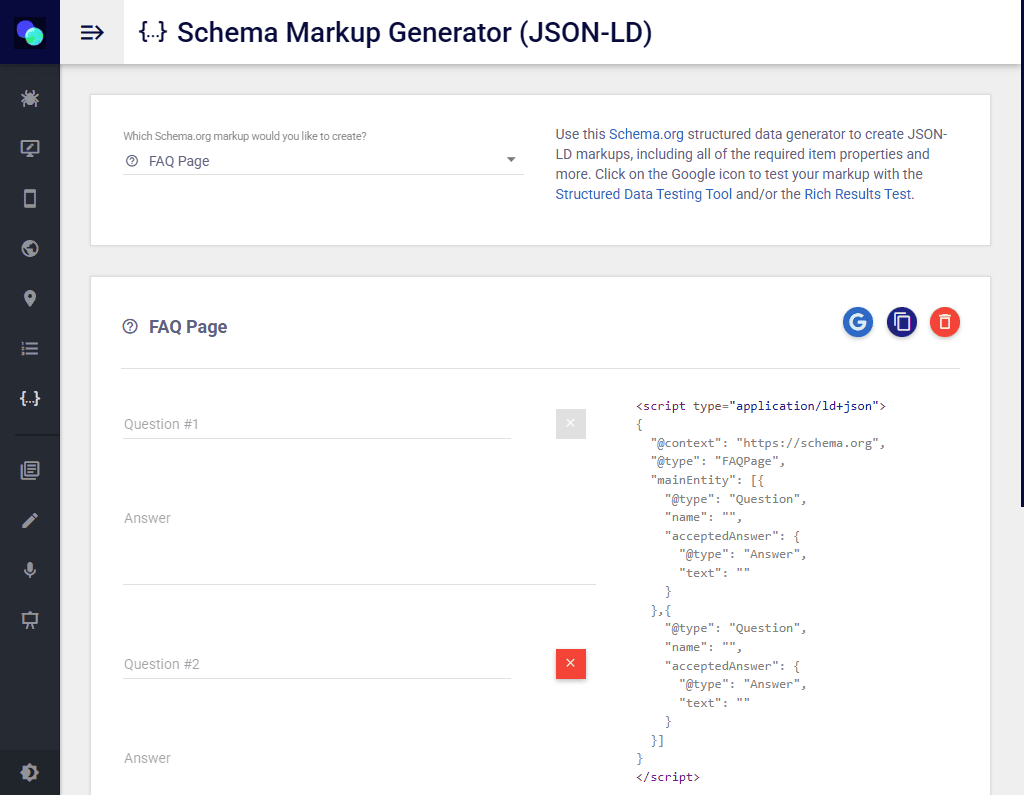Click the Schema Markup Generator (JSON-LD) title
1024x795 pixels.
tap(415, 32)
